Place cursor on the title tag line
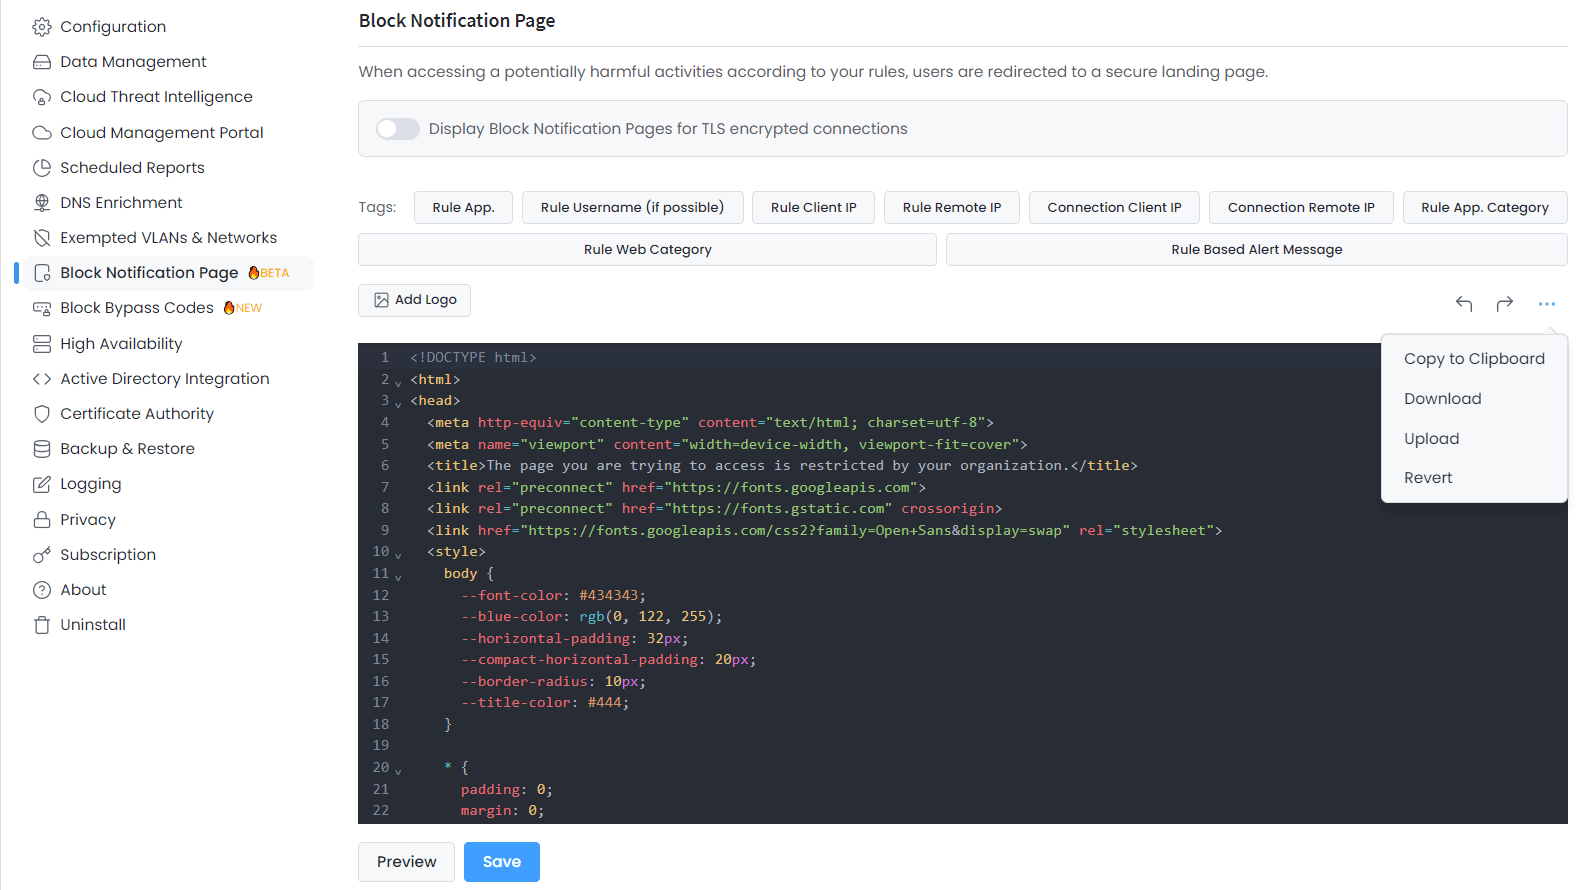This screenshot has height=890, width=1583. (x=782, y=466)
